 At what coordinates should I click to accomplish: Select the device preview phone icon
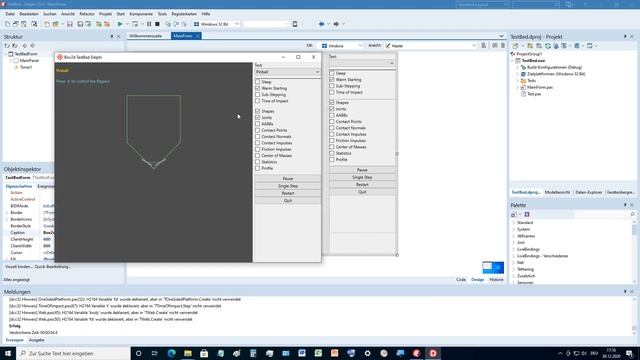[295, 24]
